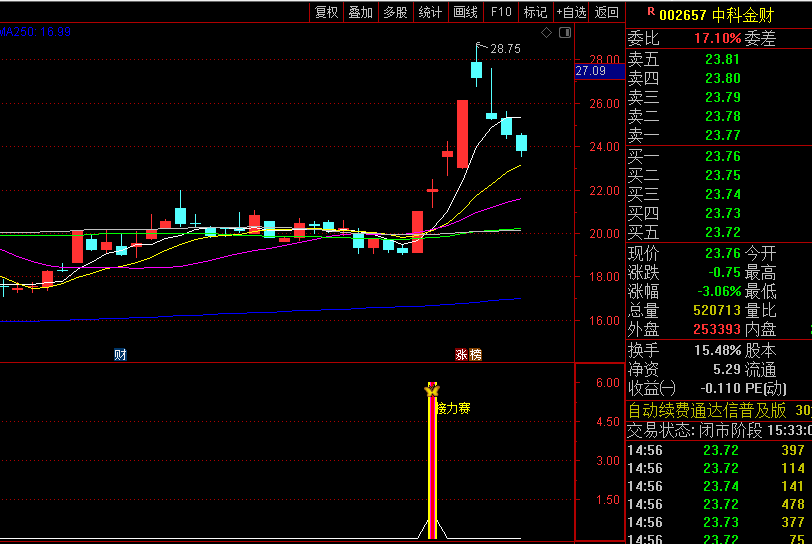Click 卖四 price 23.80
The height and width of the screenshot is (544, 812).
point(722,78)
